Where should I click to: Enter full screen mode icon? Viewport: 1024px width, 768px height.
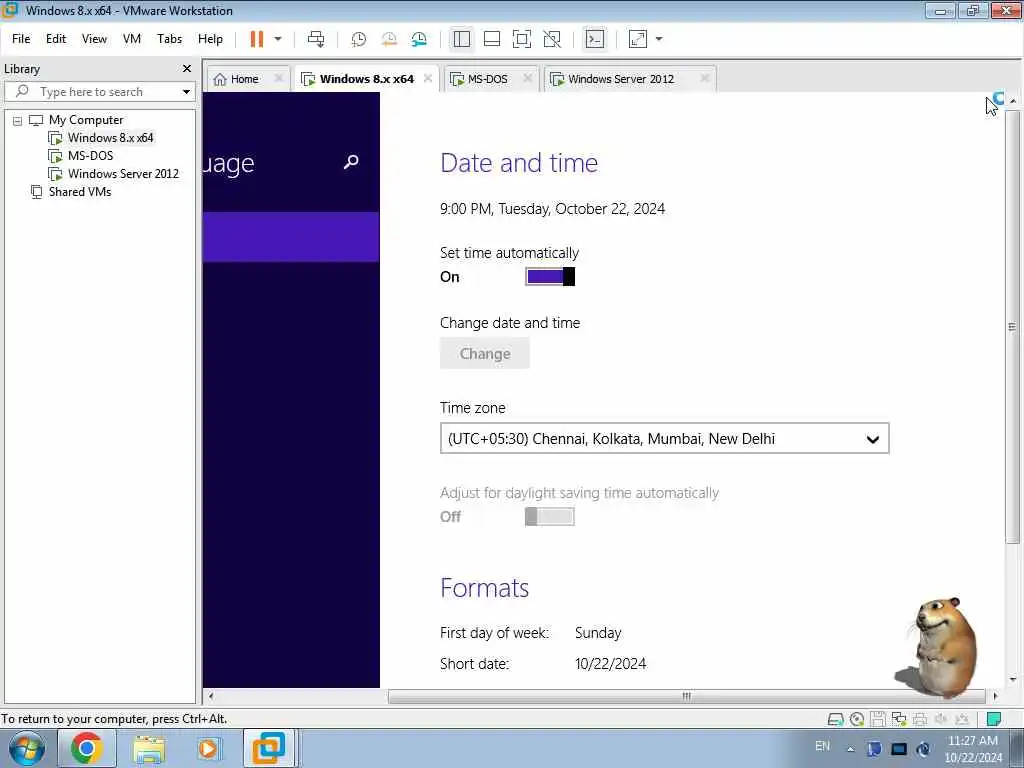coord(522,39)
